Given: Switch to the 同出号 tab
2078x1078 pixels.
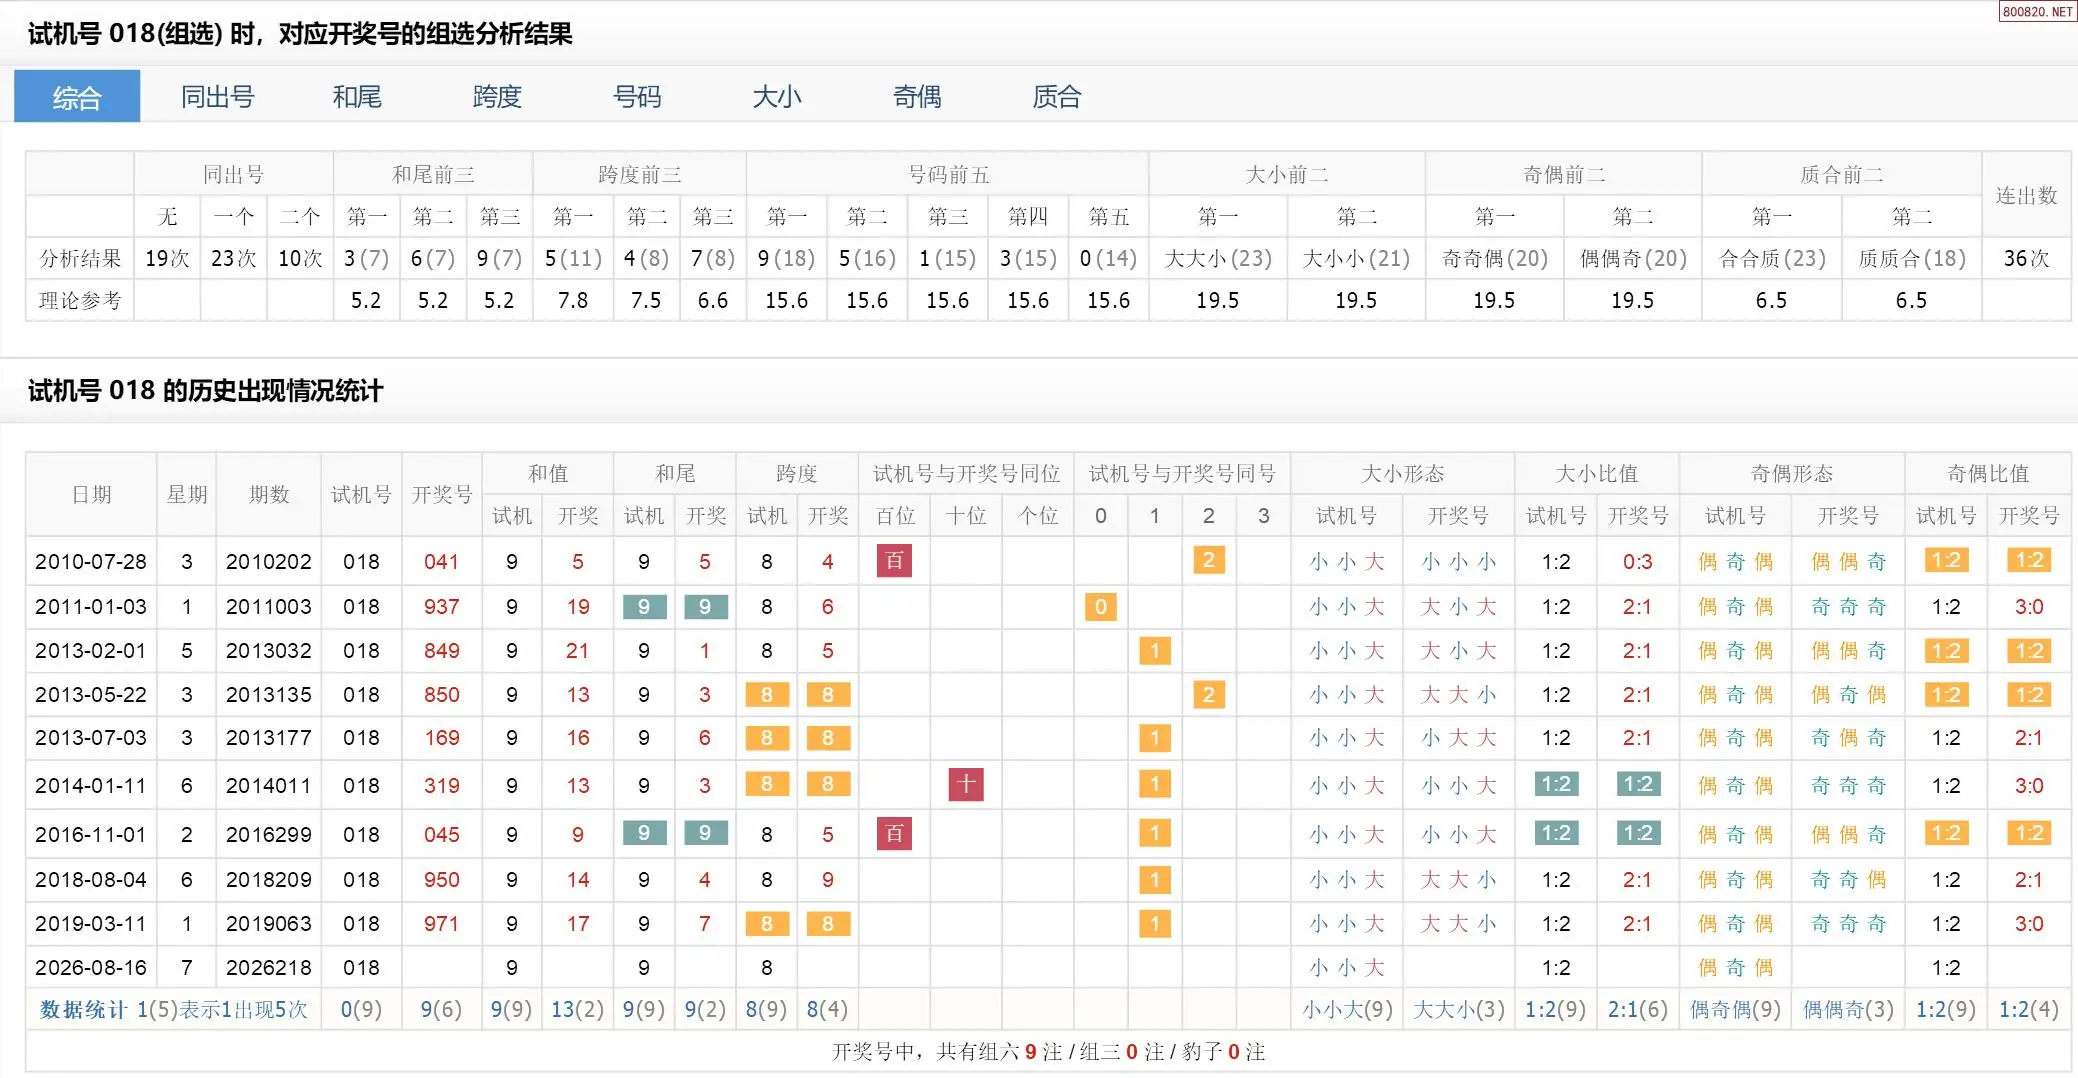Looking at the screenshot, I should click(x=217, y=97).
